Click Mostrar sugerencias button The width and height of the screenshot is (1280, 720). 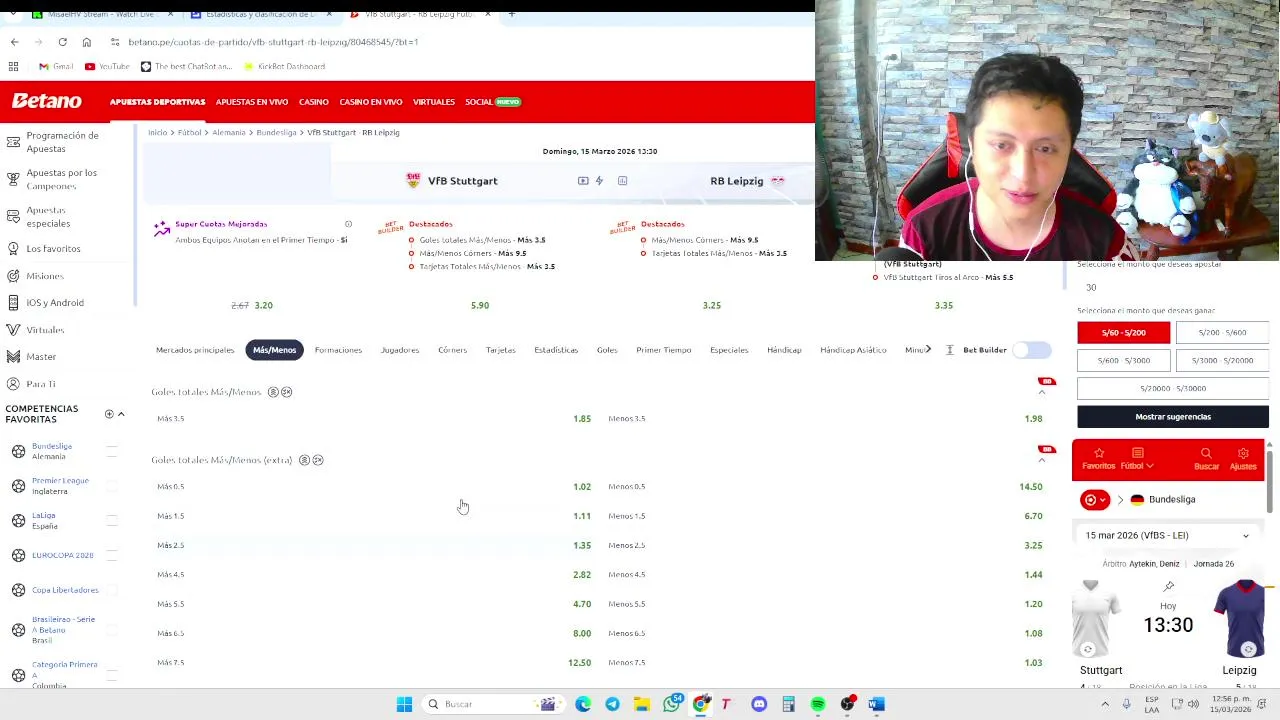tap(1173, 416)
